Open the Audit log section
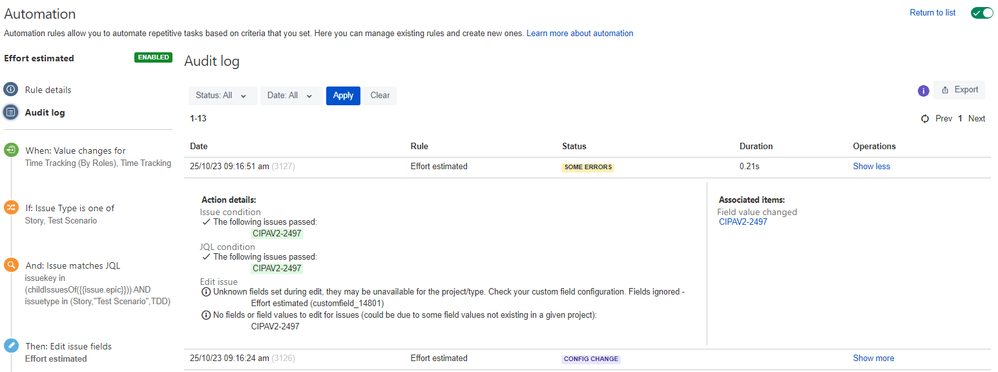This screenshot has height=372, width=998. tap(45, 113)
